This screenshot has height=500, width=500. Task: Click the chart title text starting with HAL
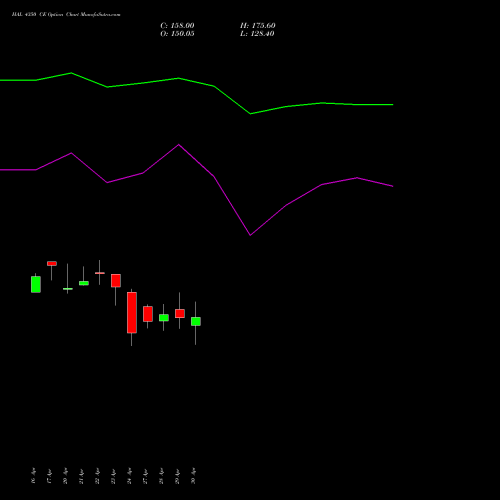[66, 15]
